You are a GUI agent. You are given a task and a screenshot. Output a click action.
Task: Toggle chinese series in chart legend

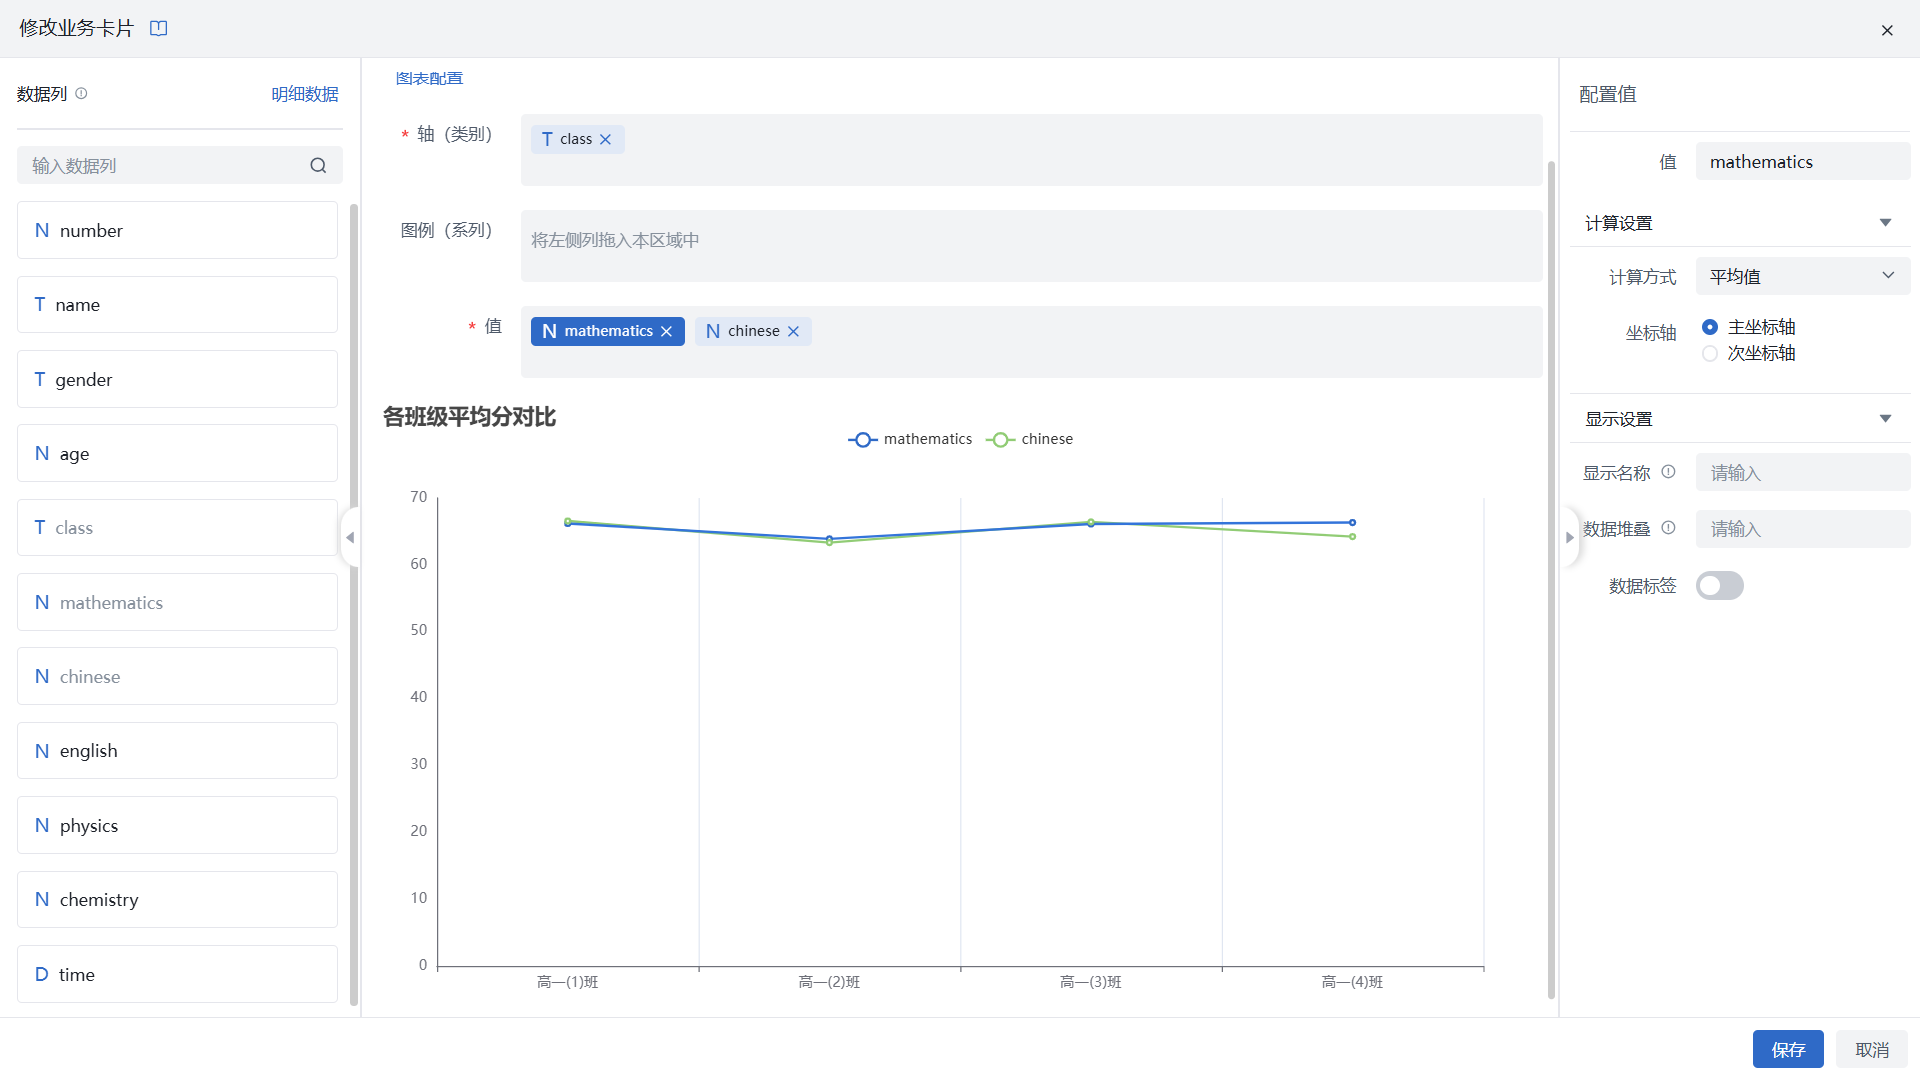(1030, 439)
